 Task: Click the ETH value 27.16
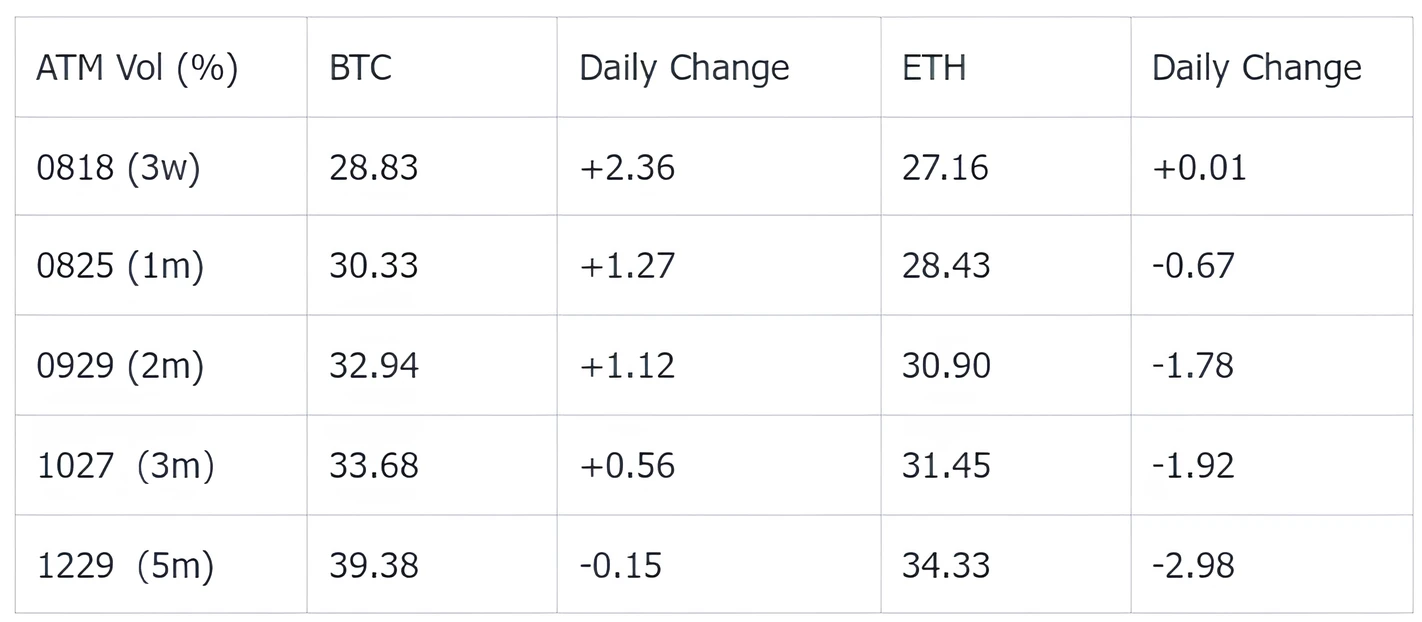pyautogui.click(x=945, y=167)
